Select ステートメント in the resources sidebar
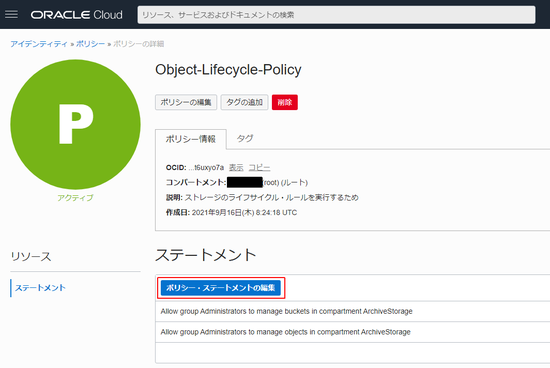The height and width of the screenshot is (368, 550). point(40,288)
